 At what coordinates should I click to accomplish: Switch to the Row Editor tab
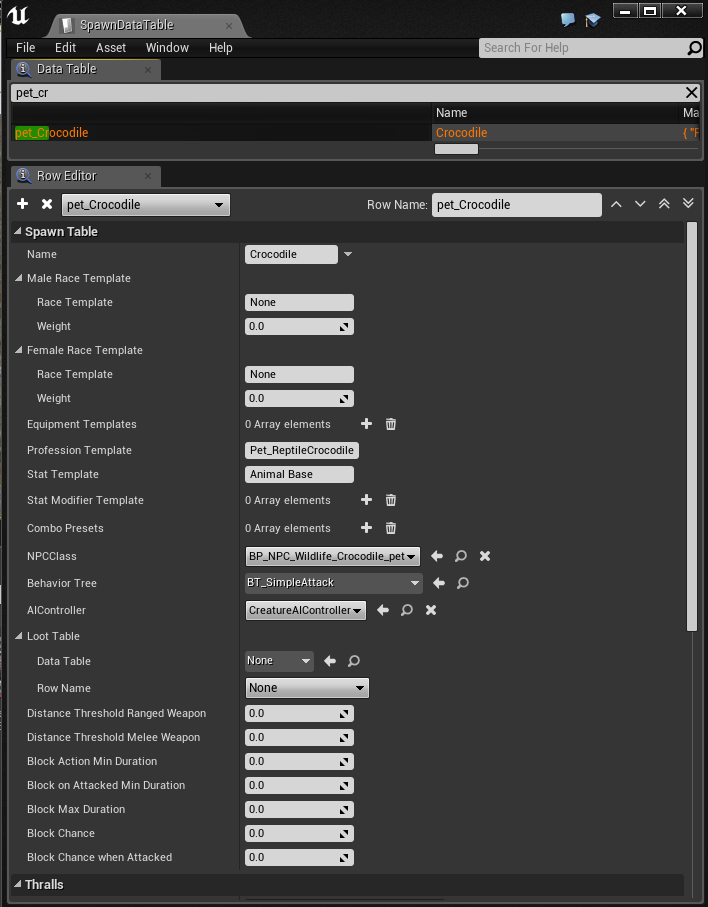tap(66, 176)
